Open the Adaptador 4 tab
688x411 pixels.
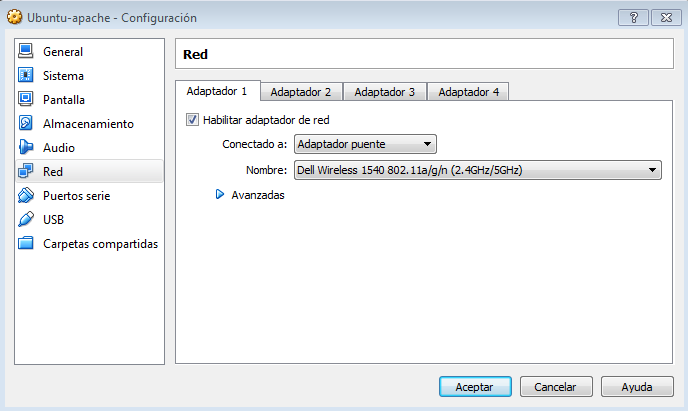tap(468, 92)
